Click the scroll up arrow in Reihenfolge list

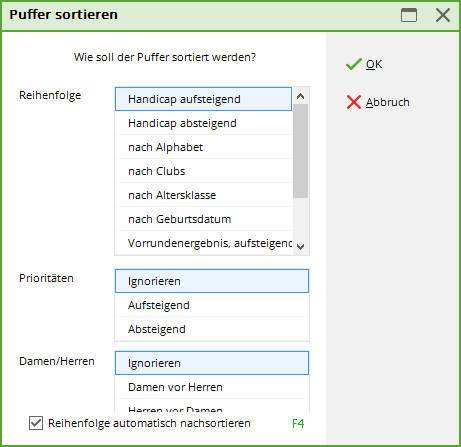[x=300, y=96]
